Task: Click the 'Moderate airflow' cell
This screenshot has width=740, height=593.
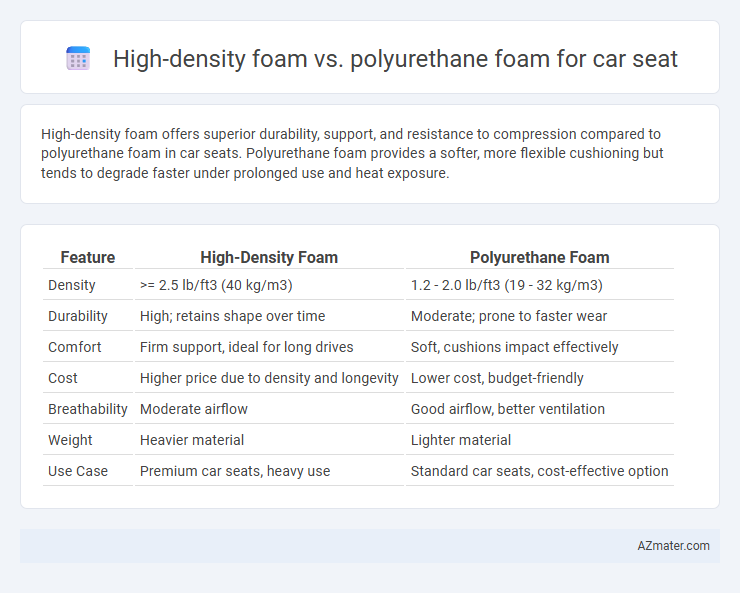Action: (x=193, y=409)
